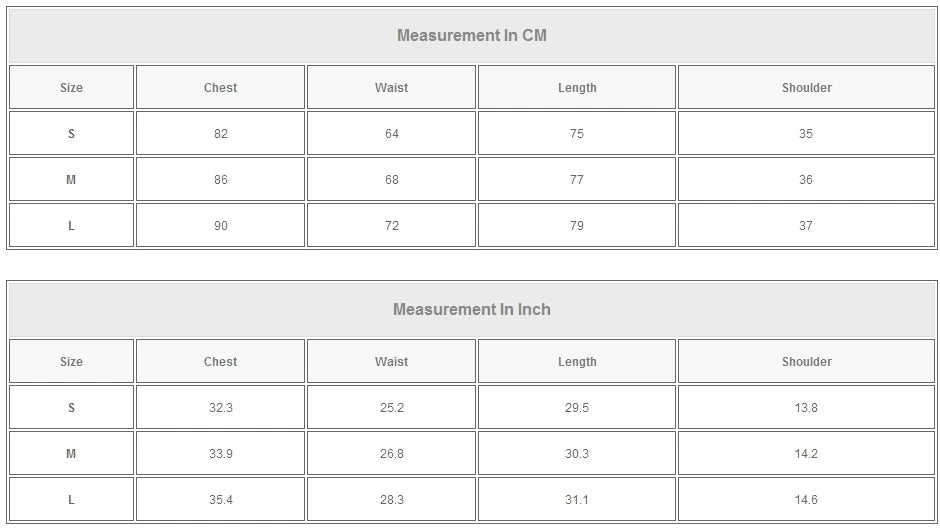Select the M size label in the Inch table

point(71,454)
